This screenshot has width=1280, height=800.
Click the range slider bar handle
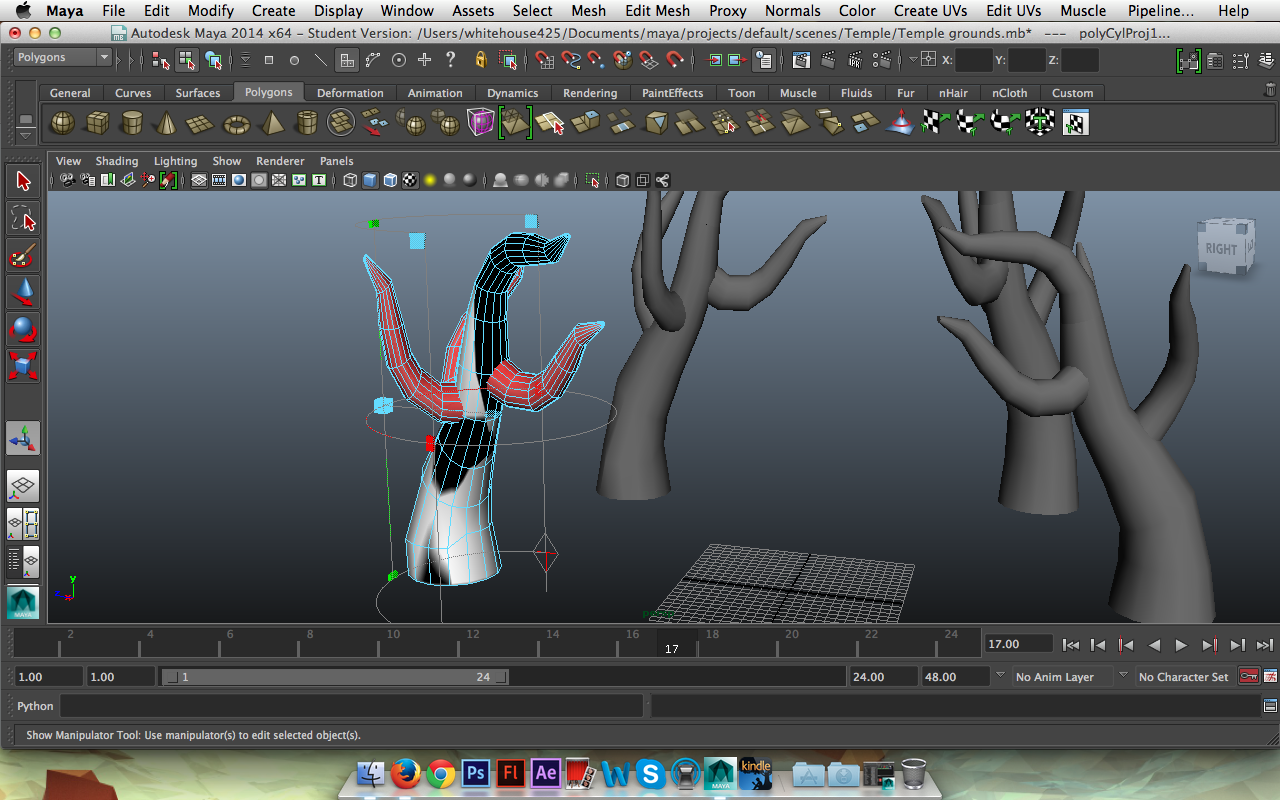tap(335, 677)
